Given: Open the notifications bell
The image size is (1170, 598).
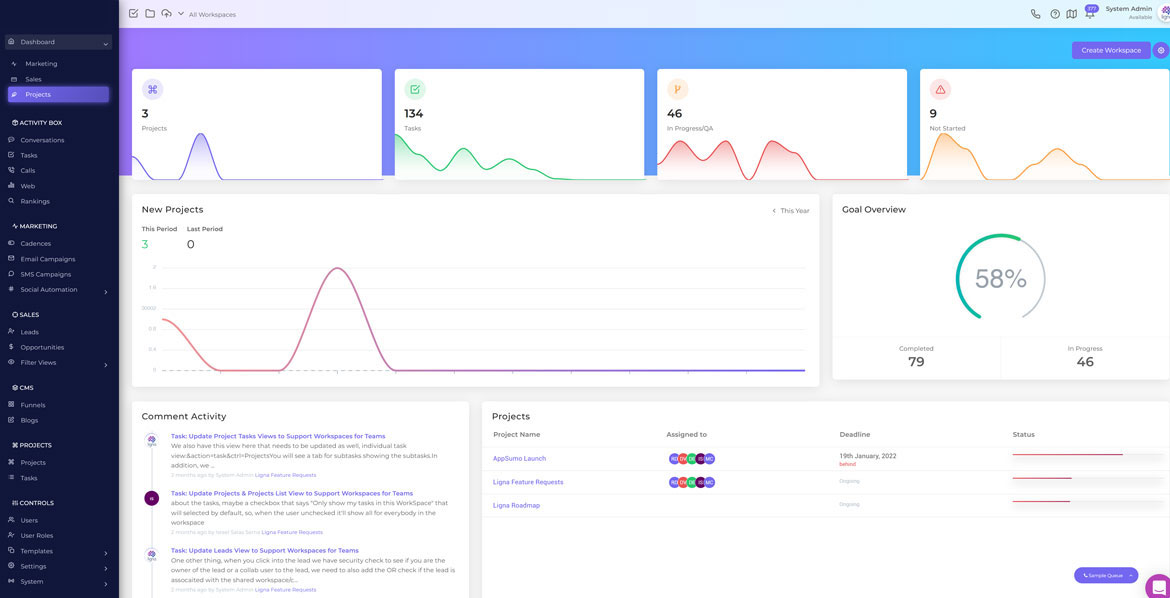Looking at the screenshot, I should pos(1089,14).
